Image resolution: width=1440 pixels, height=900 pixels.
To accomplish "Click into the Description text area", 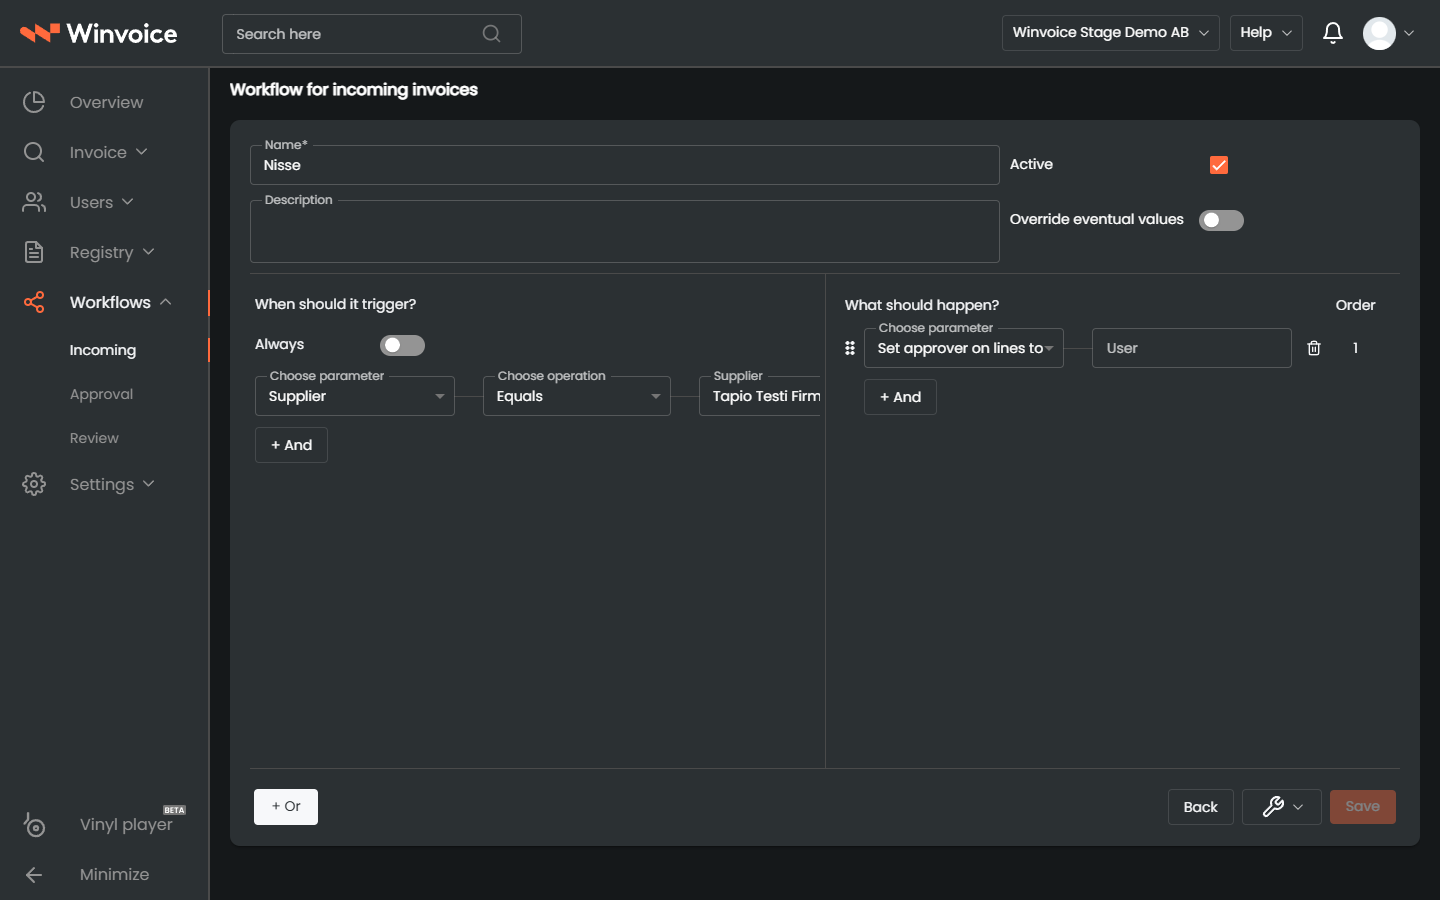I will pos(625,232).
